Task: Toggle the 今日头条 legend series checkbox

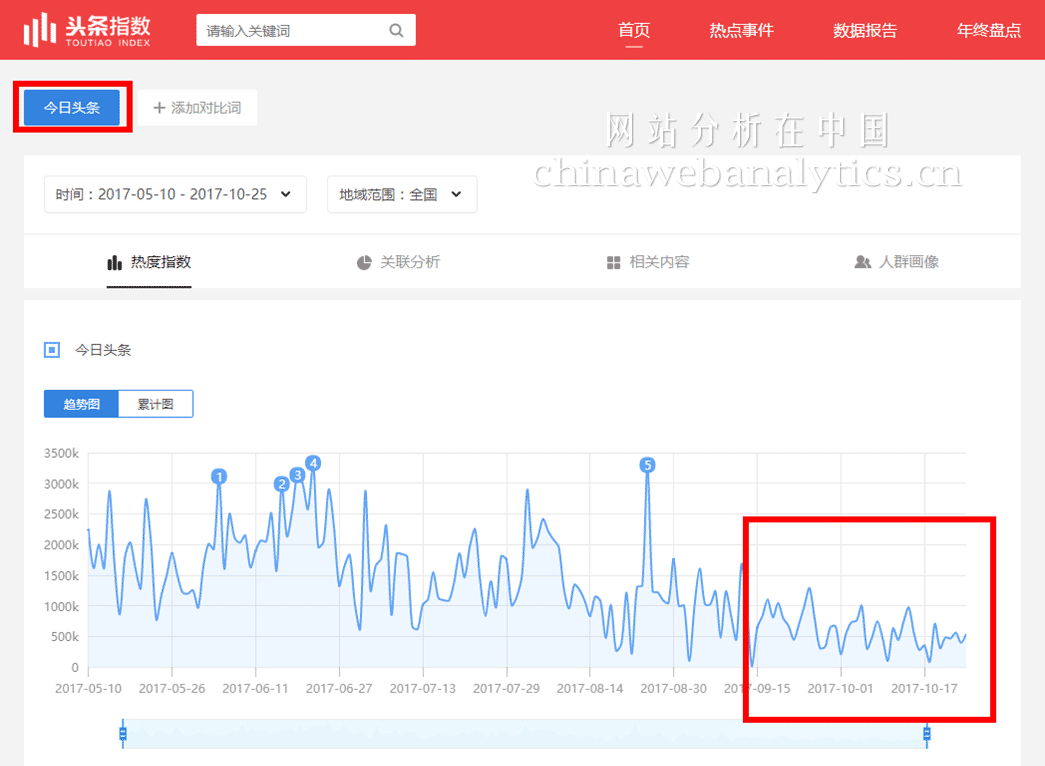Action: coord(52,350)
